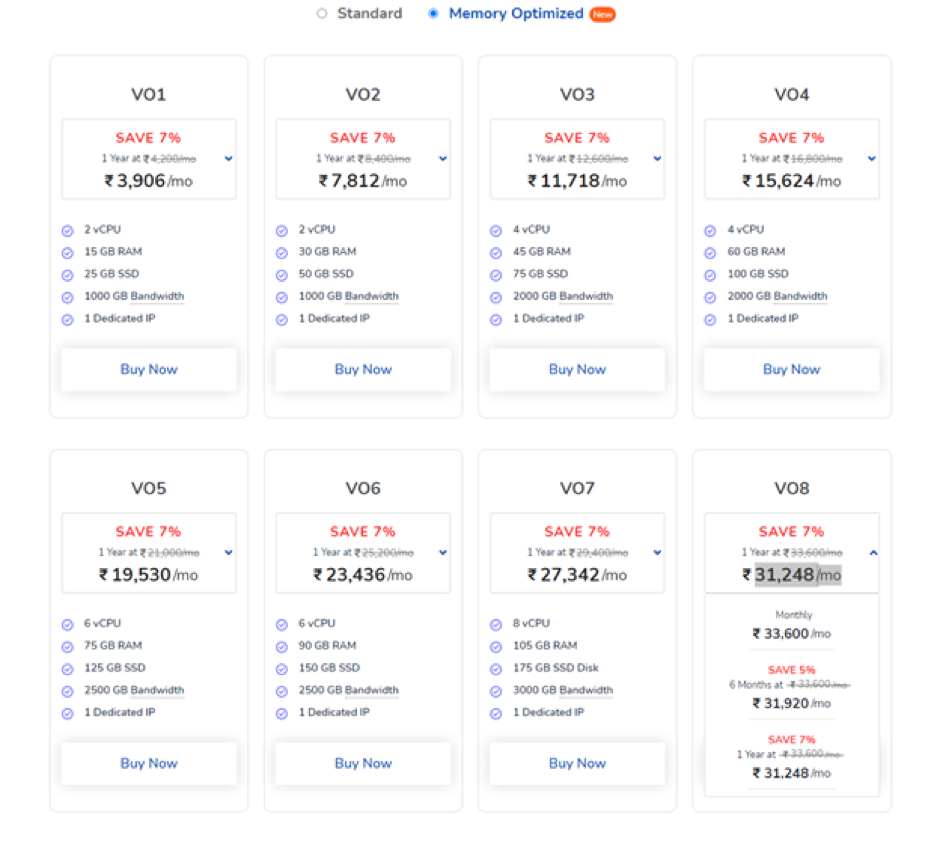Expand VO1 billing period dropdown

pos(229,159)
